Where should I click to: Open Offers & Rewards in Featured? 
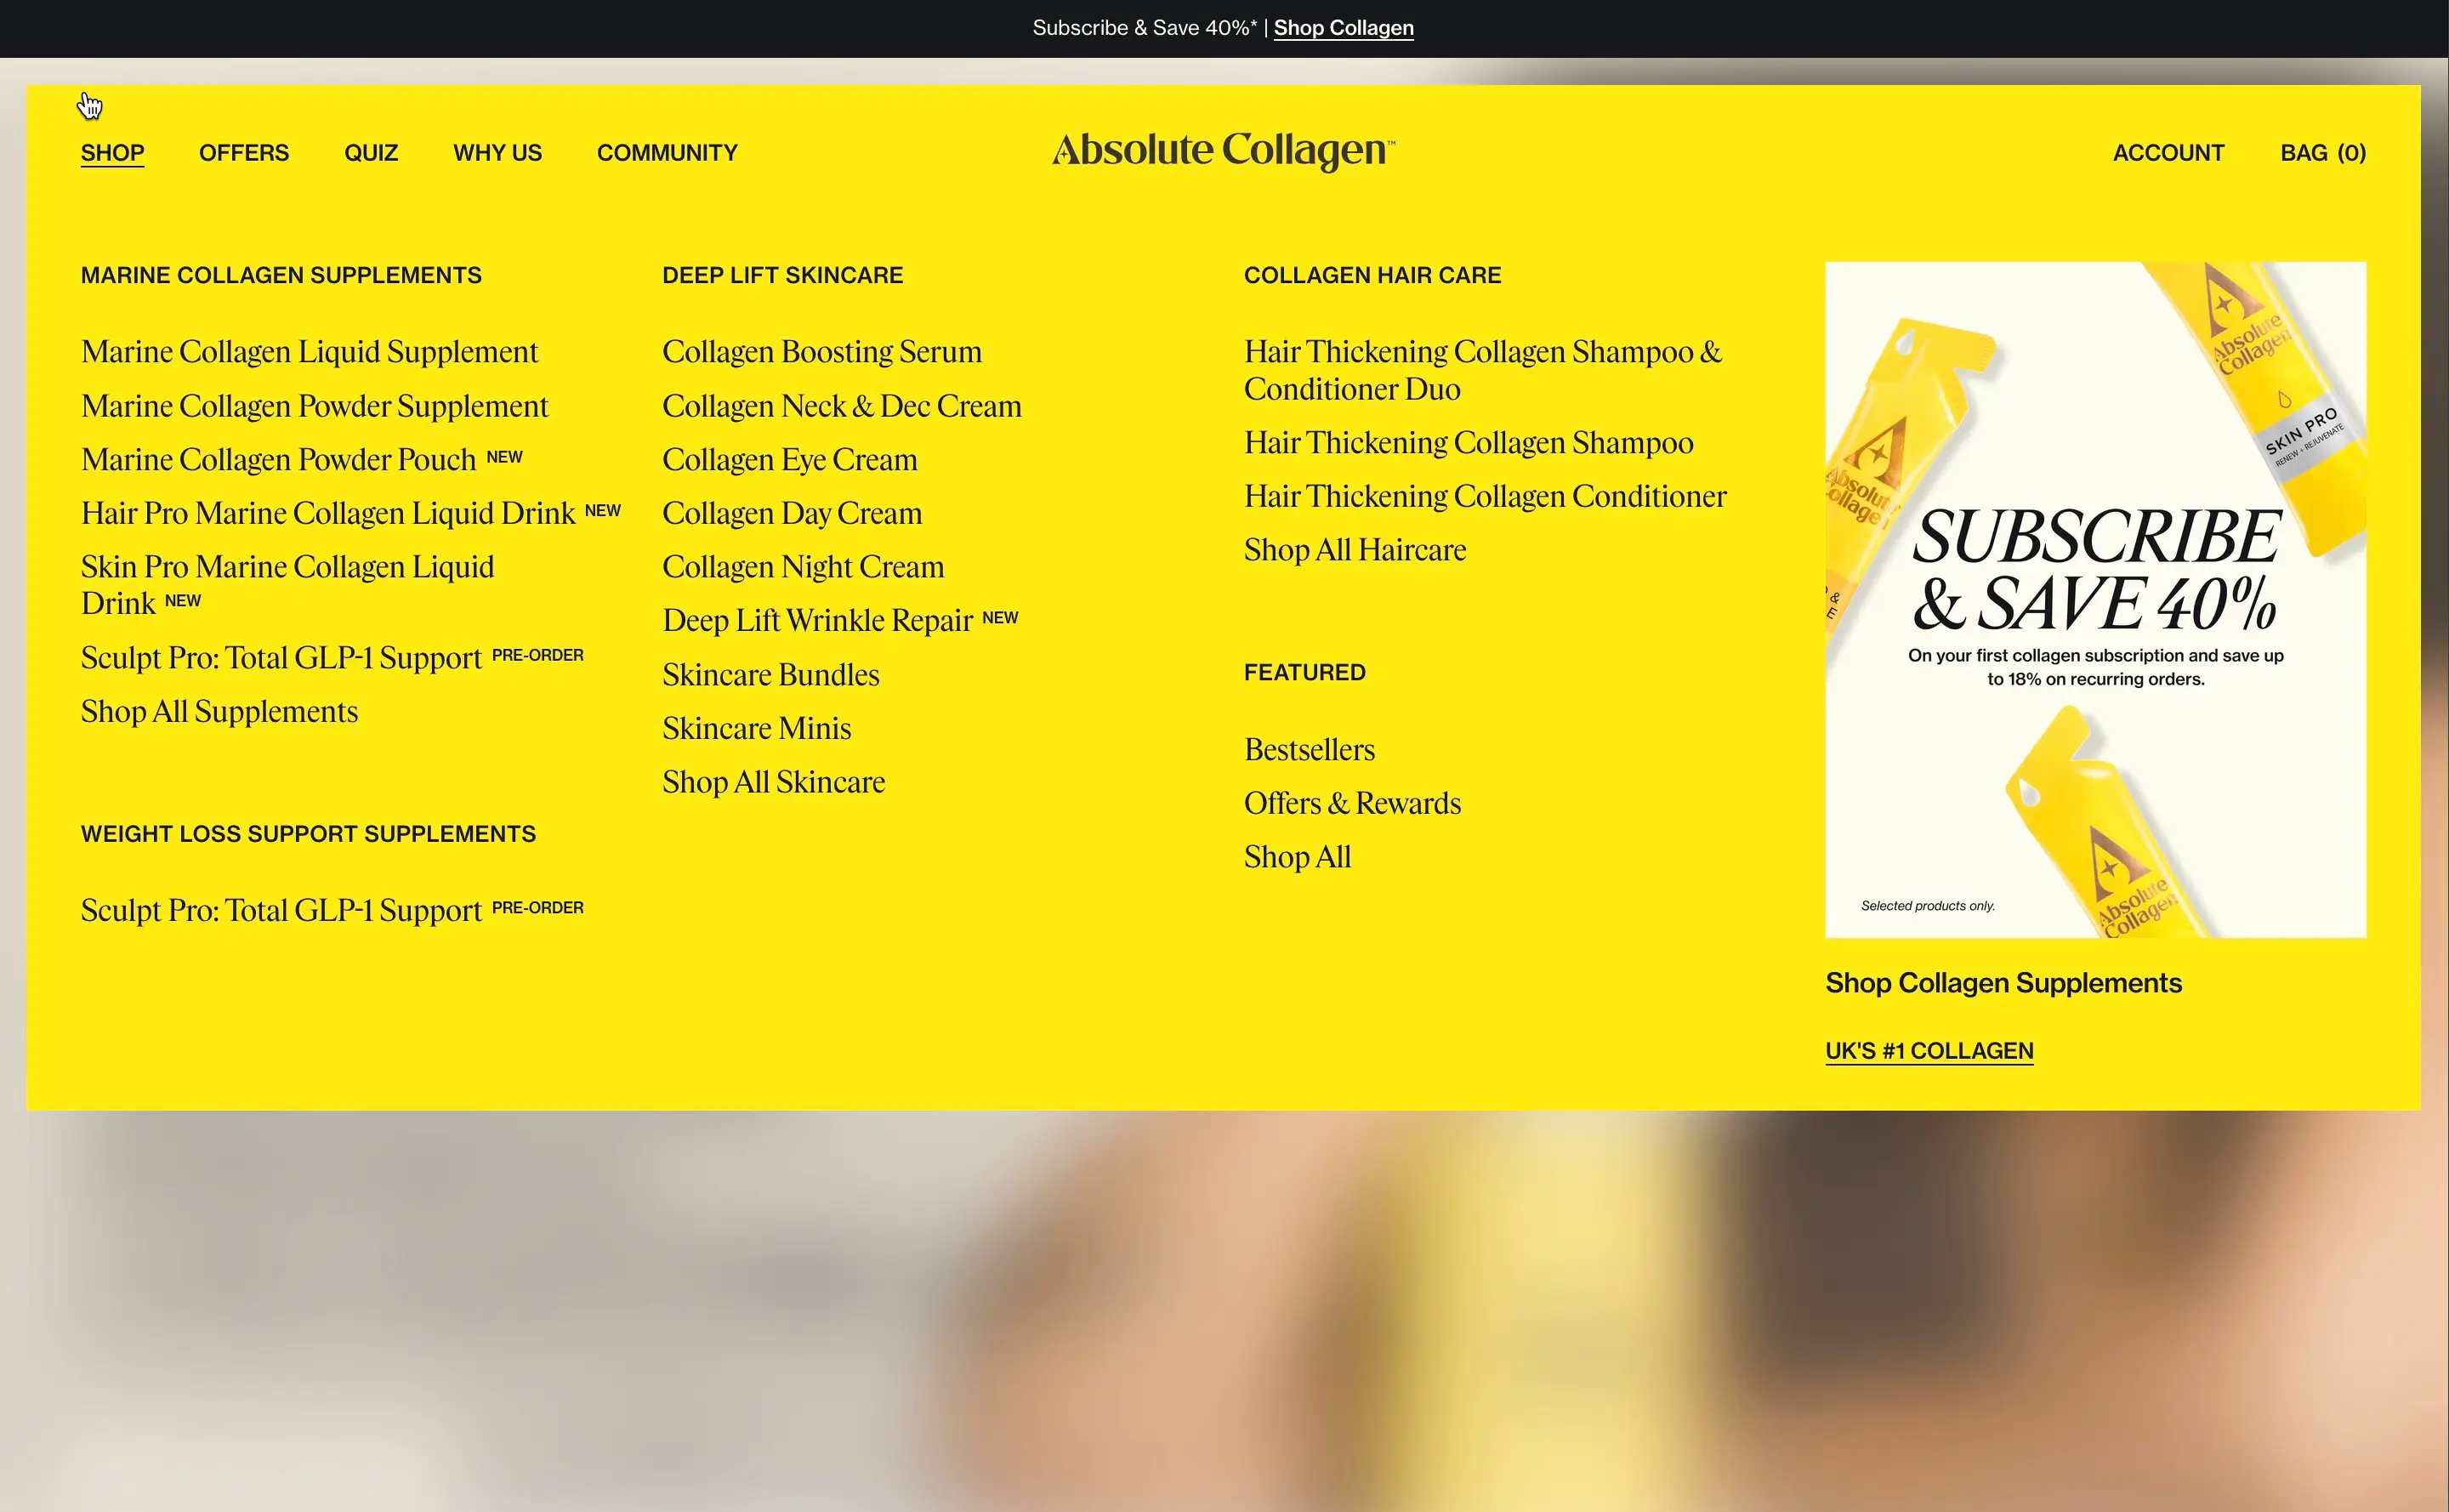tap(1352, 804)
